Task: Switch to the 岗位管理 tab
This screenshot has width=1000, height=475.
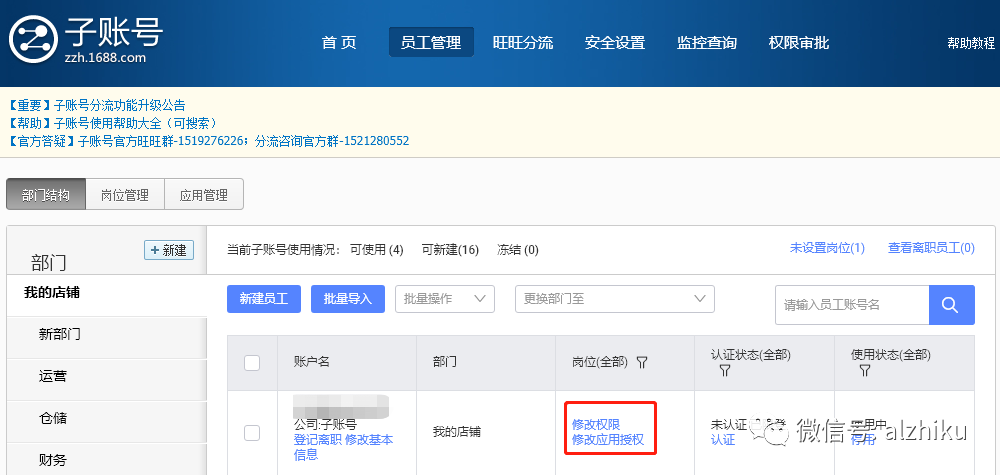Action: [x=124, y=194]
